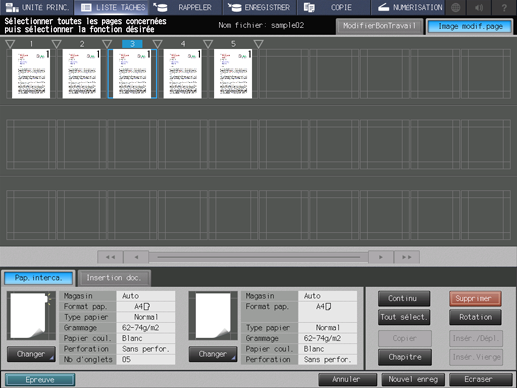517x388 pixels.
Task: Select the page 5 thumbnail
Action: tap(233, 74)
